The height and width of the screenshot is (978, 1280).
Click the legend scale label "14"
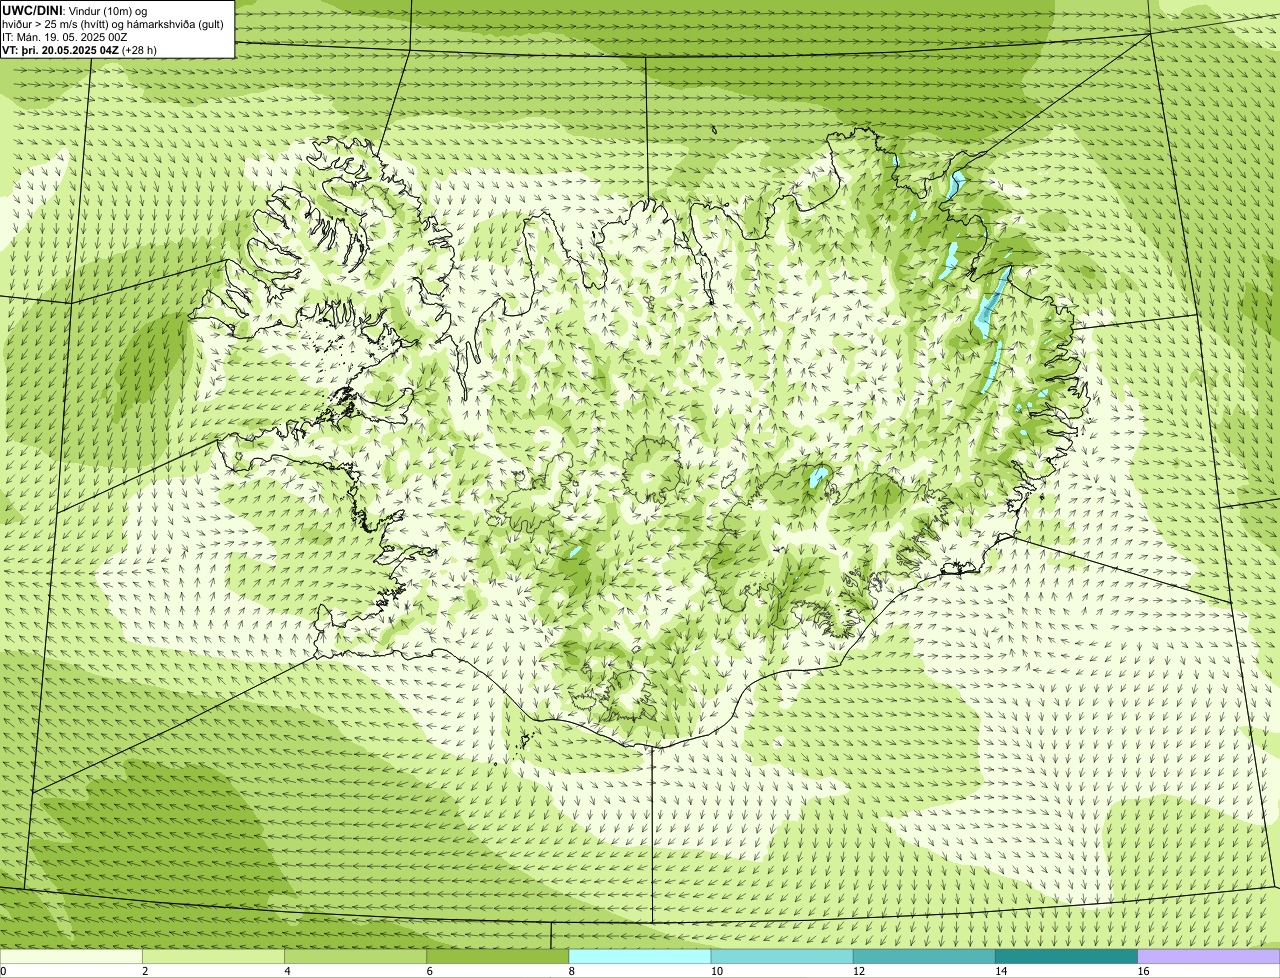tap(1000, 971)
